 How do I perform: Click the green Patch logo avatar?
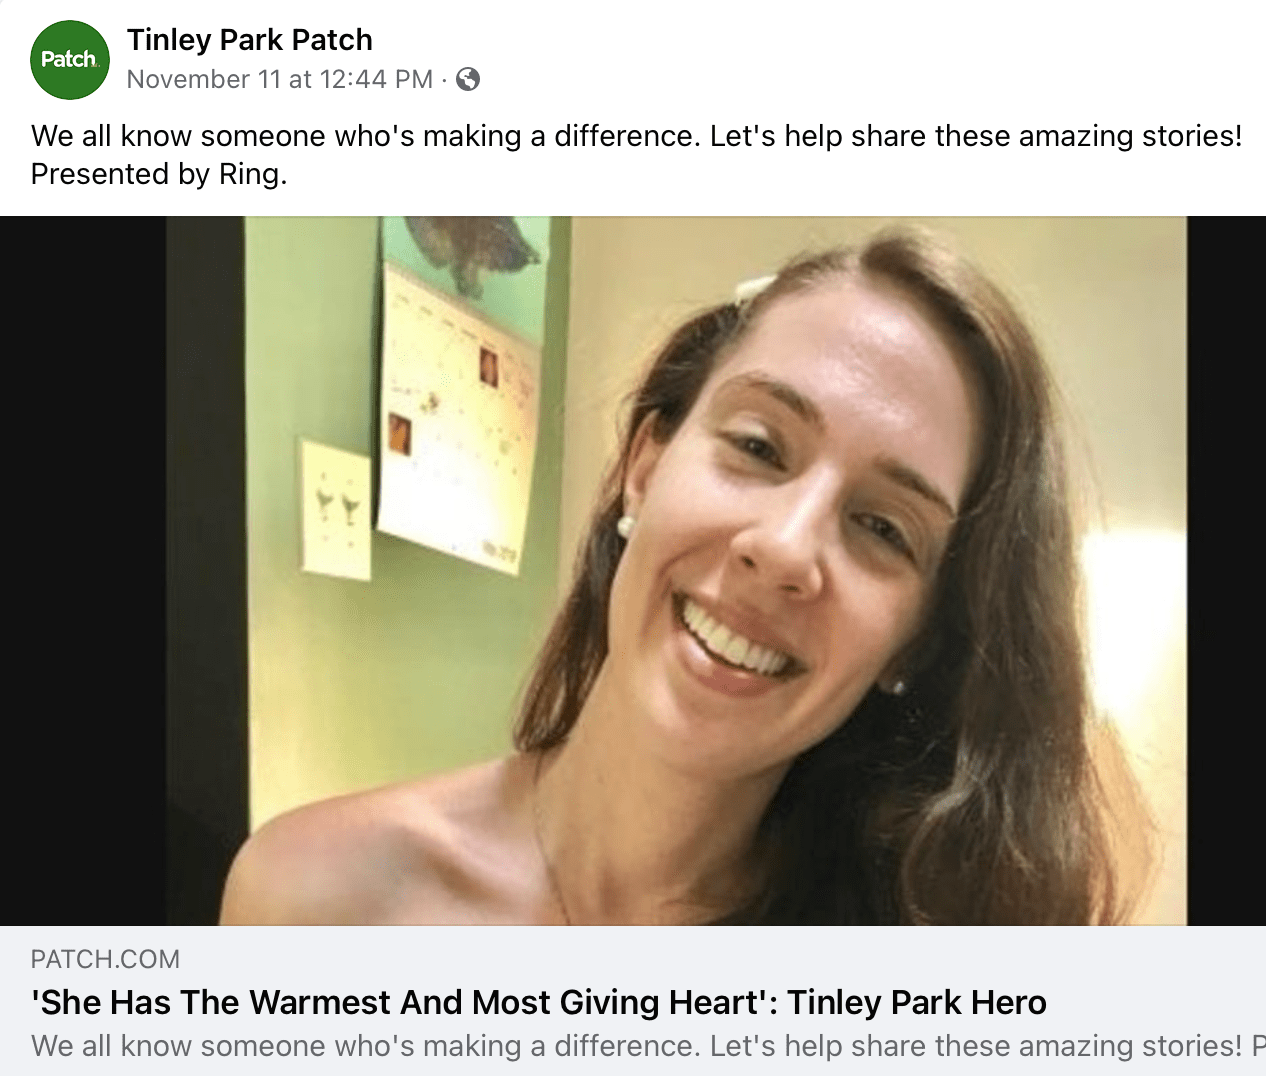click(x=69, y=60)
